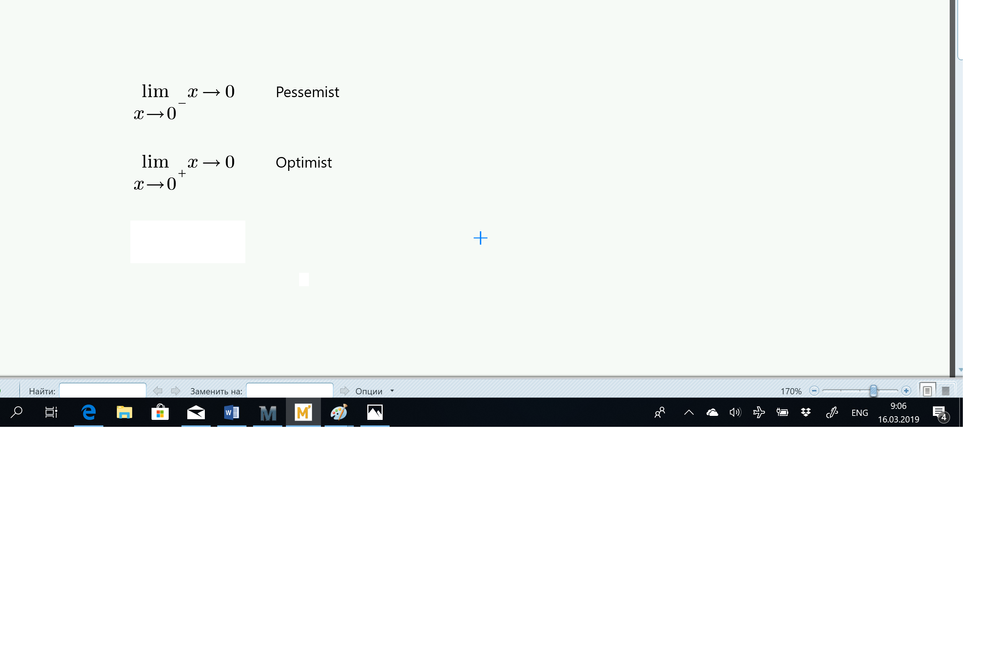Click the left-hand limit math expression
Viewport: 999px width, 666px height.
[184, 102]
